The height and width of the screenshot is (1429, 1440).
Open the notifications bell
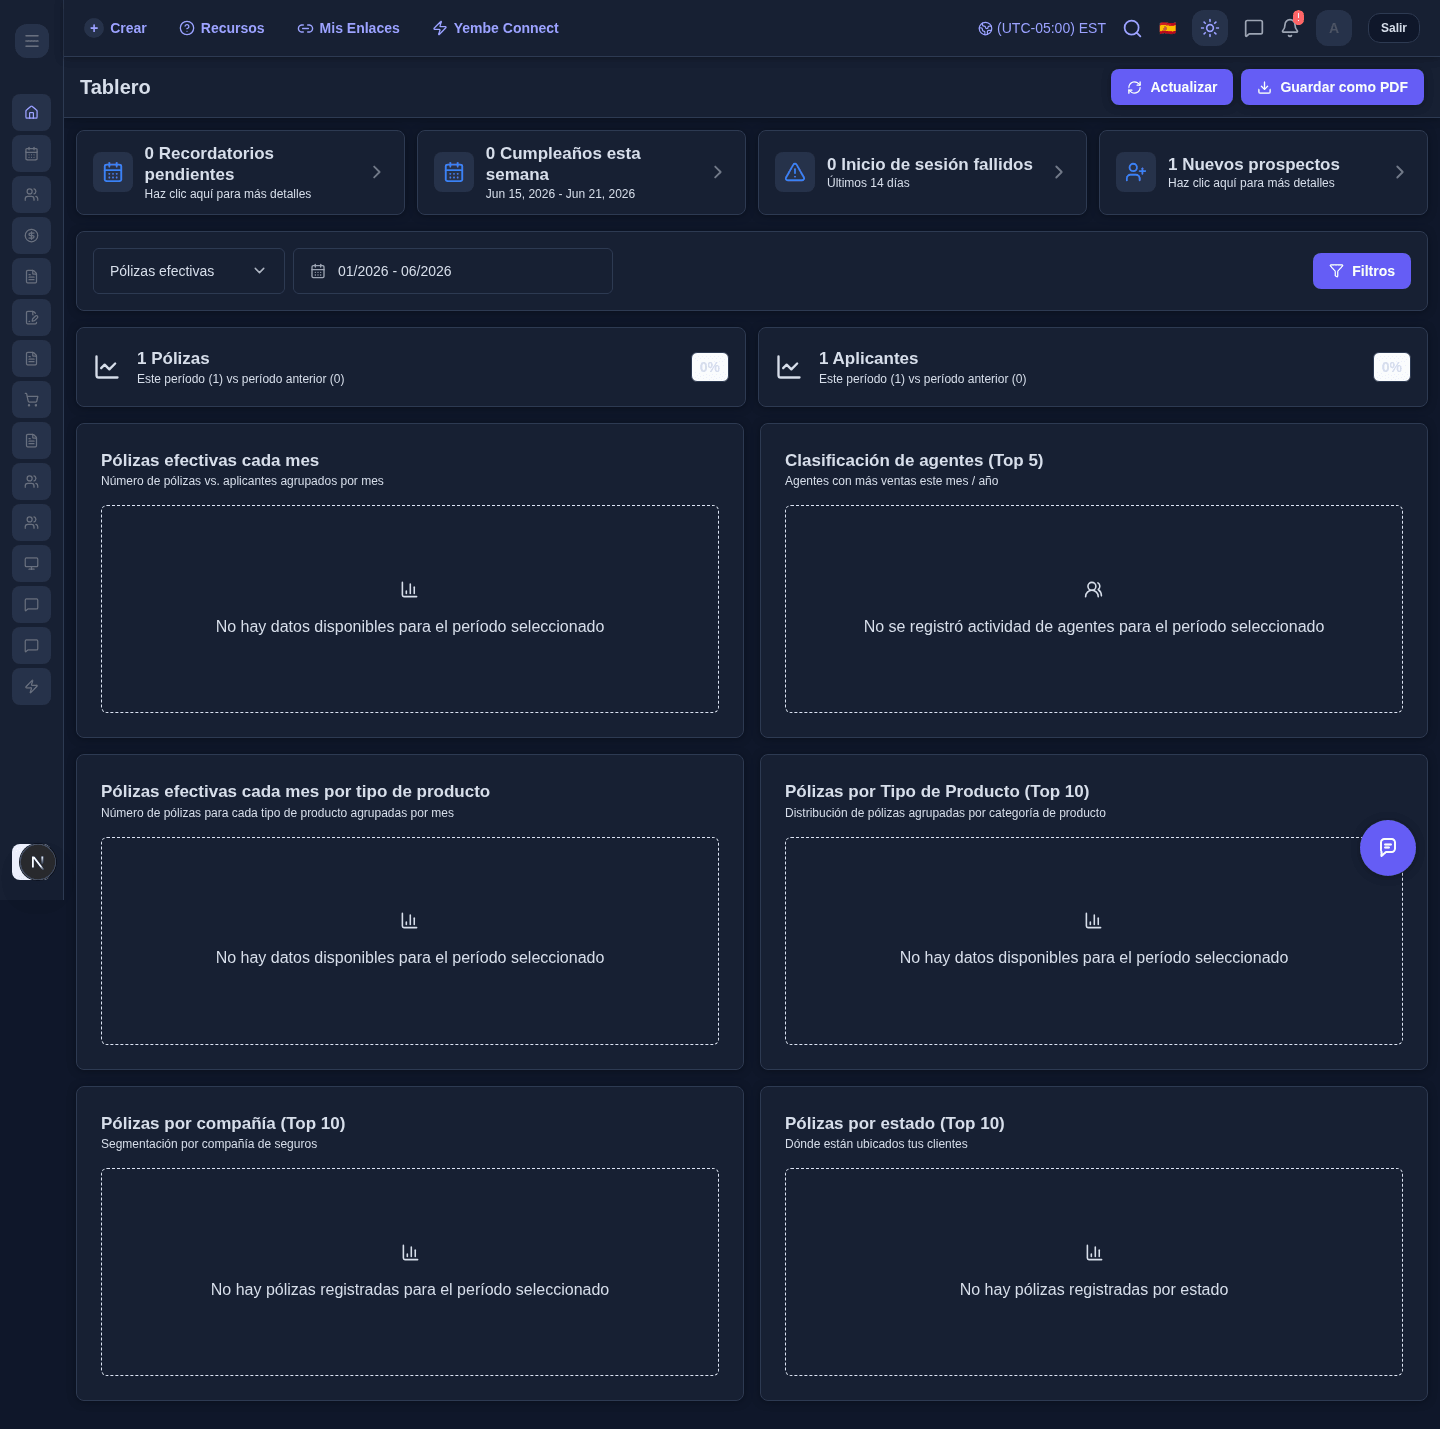pos(1290,28)
